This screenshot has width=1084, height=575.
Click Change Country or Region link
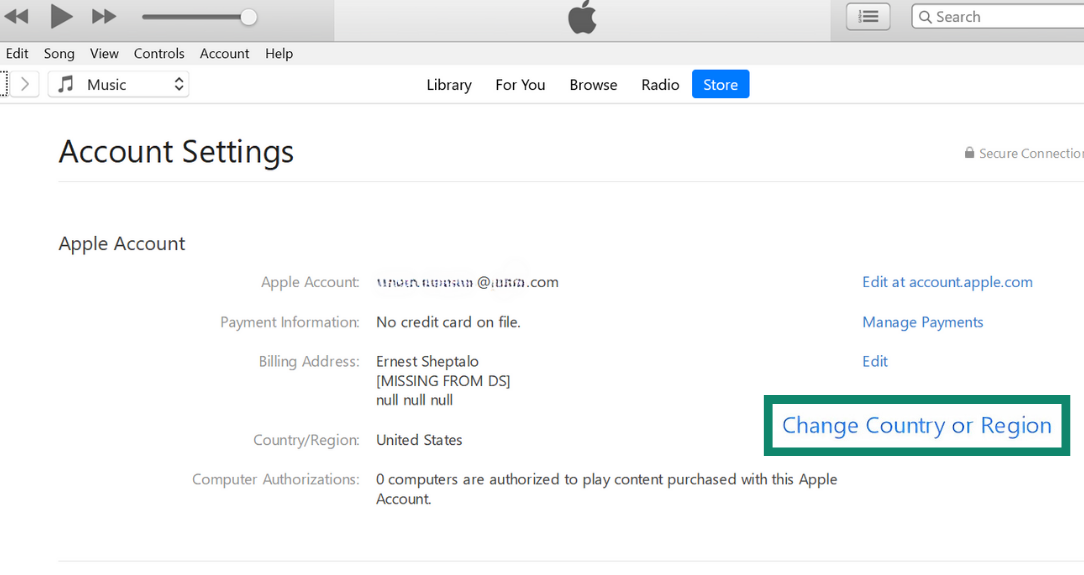tap(916, 425)
